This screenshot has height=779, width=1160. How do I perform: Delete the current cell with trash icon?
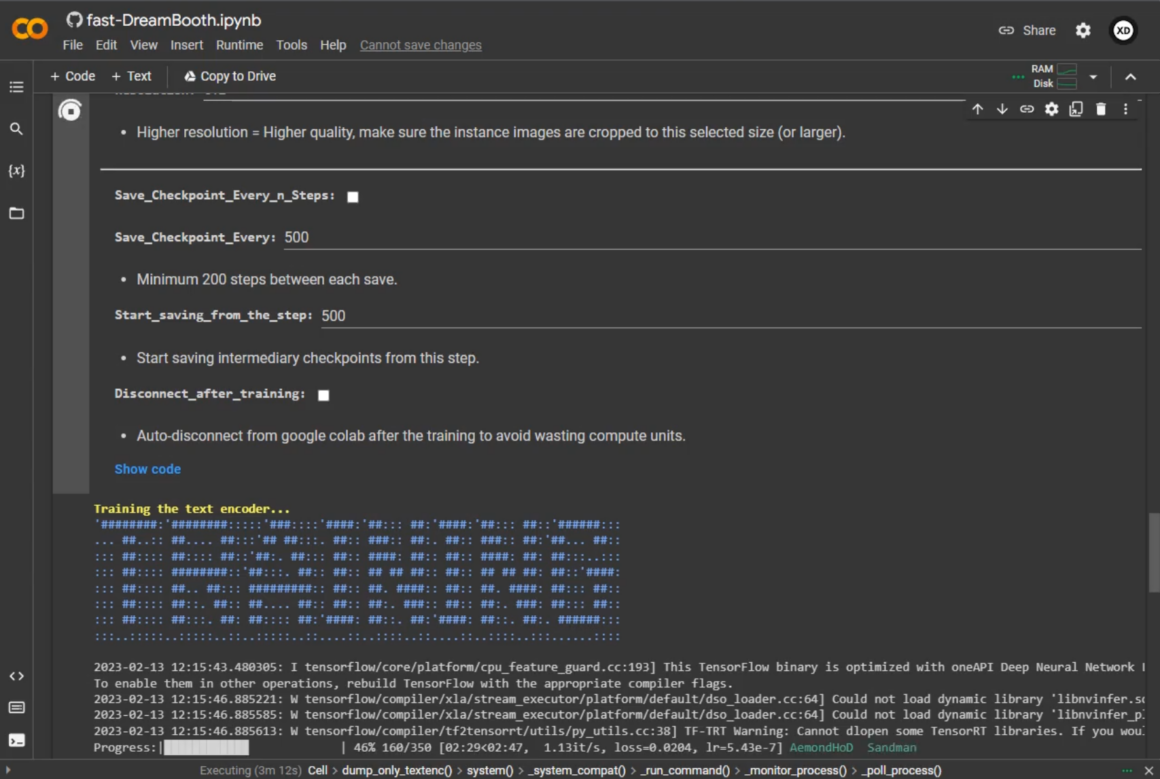pyautogui.click(x=1101, y=109)
